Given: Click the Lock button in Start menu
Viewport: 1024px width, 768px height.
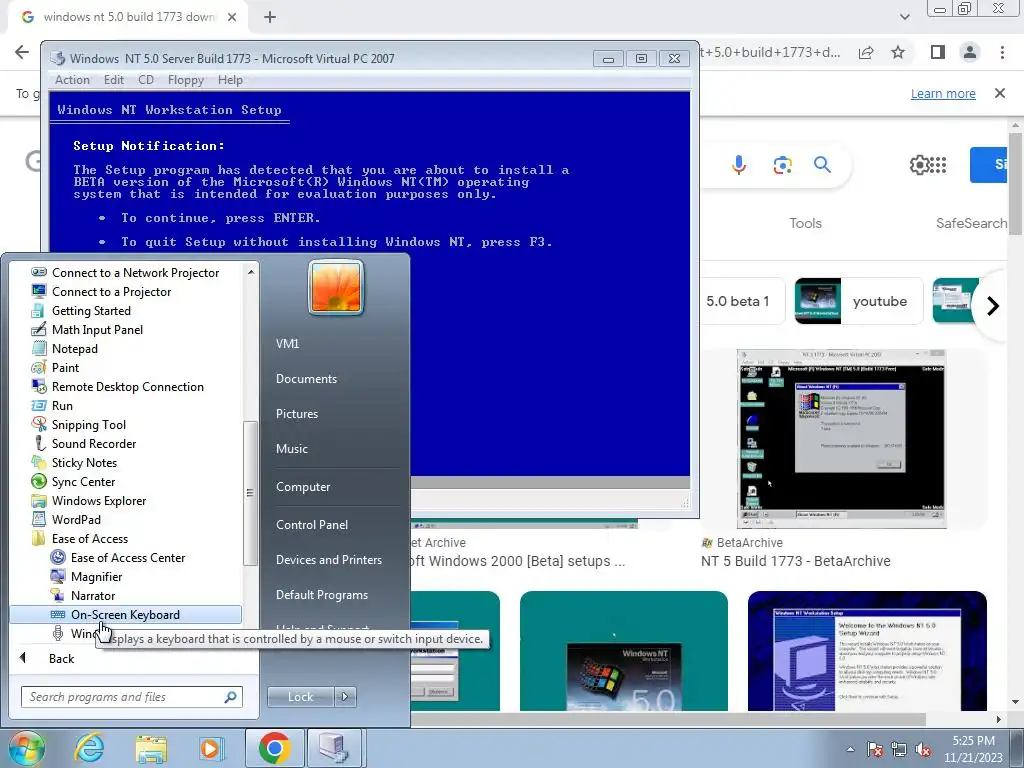Looking at the screenshot, I should [300, 697].
